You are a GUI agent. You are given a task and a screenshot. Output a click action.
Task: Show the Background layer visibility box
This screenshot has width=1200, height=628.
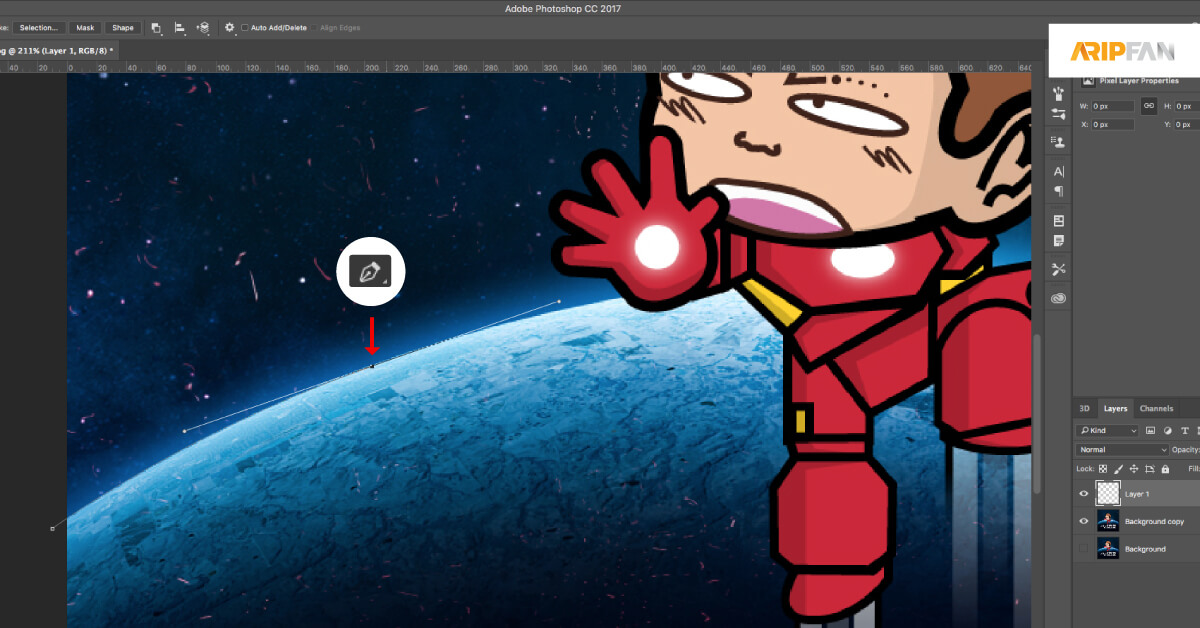pyautogui.click(x=1084, y=549)
